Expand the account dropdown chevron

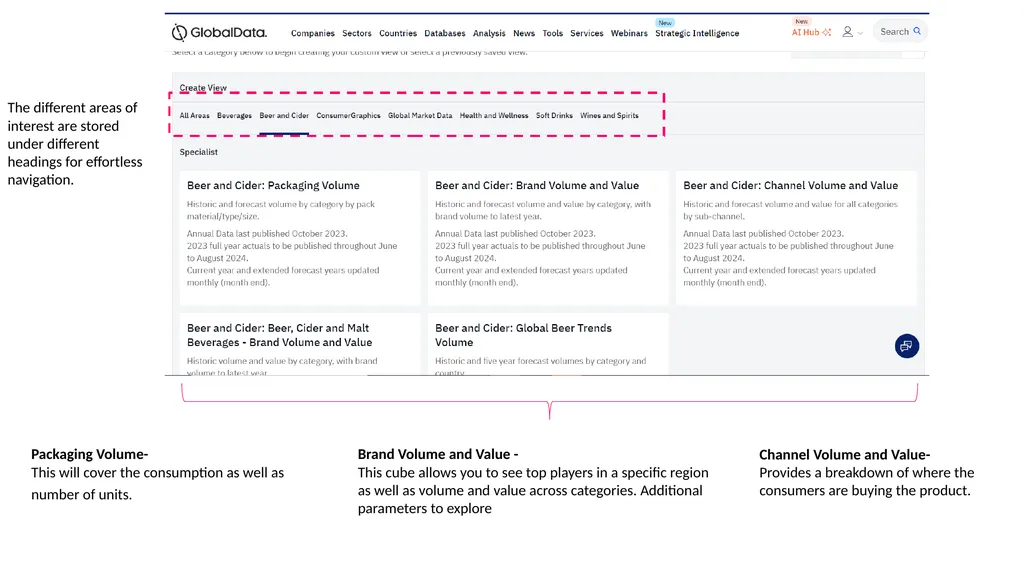(x=860, y=33)
